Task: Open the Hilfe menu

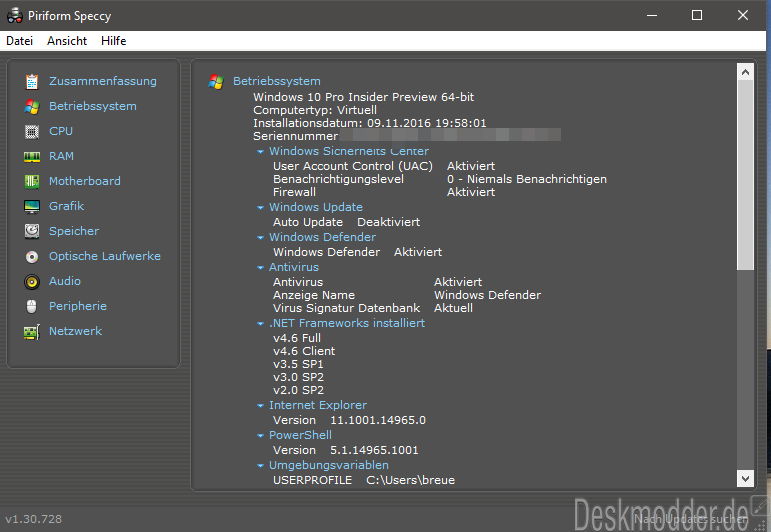Action: [114, 41]
